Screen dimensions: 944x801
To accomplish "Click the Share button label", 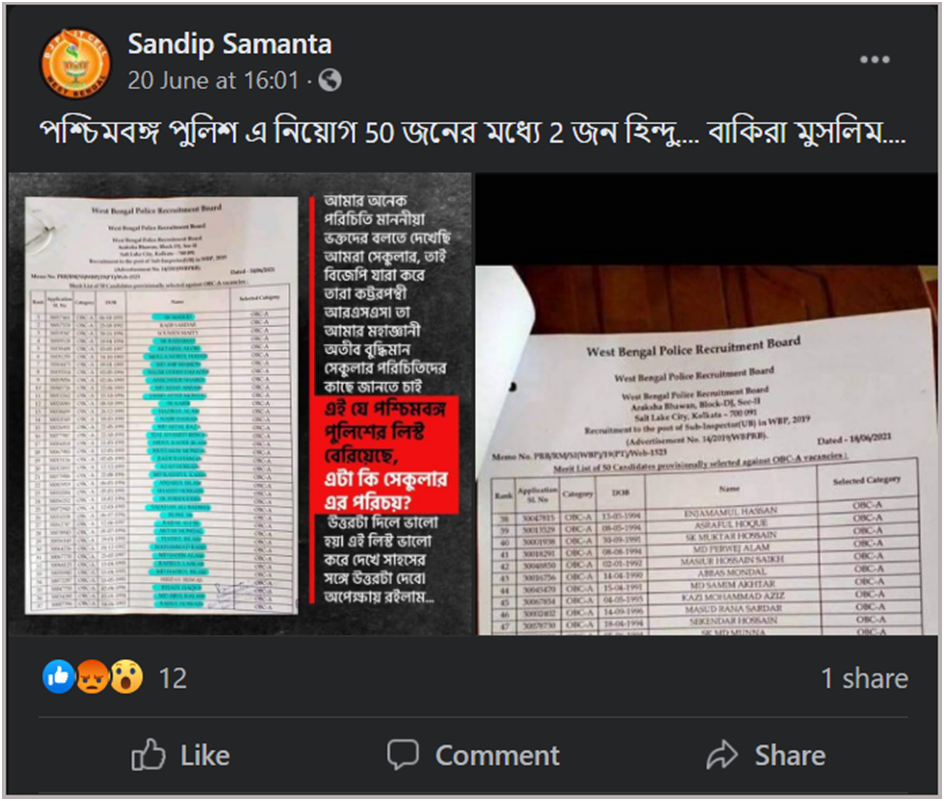I will 790,755.
